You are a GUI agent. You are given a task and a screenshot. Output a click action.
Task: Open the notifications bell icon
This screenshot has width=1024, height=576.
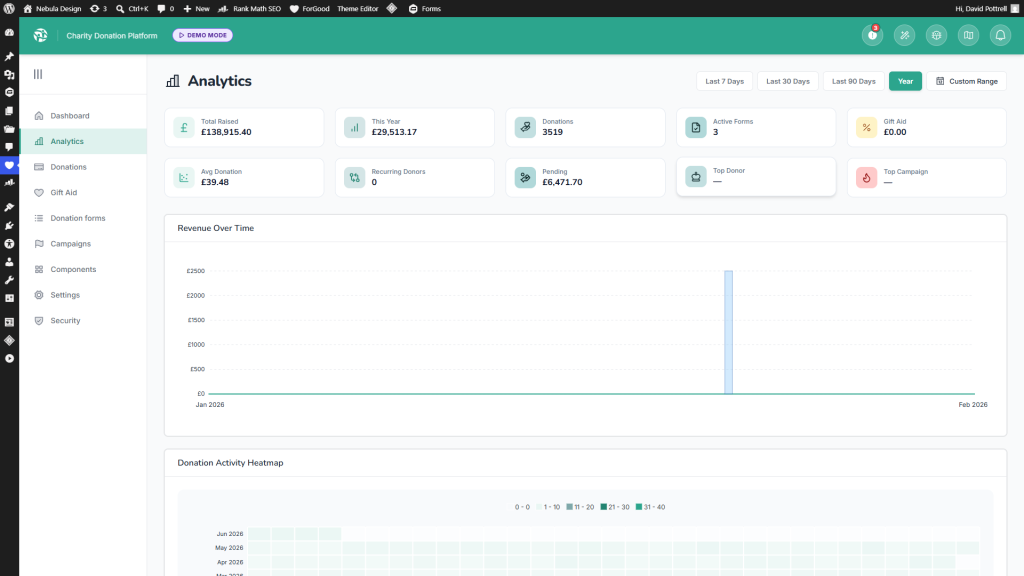[1000, 35]
